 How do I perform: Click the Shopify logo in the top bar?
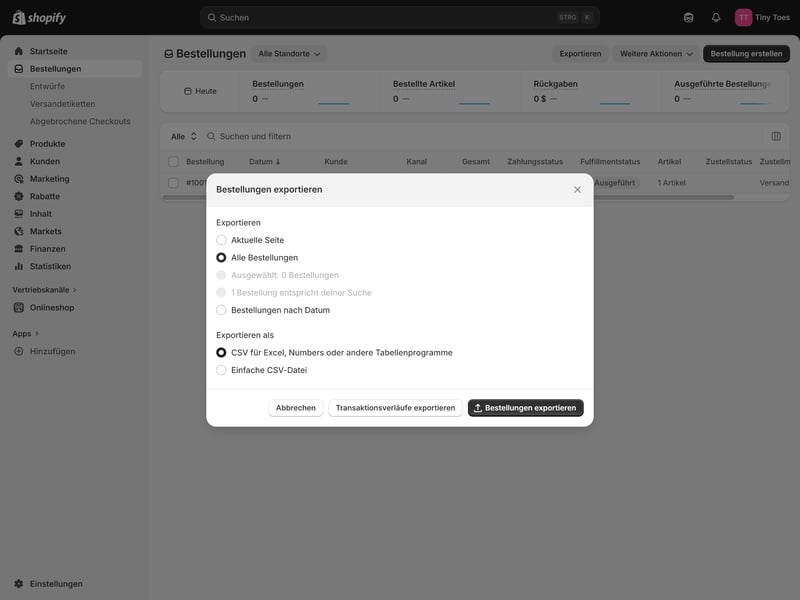click(x=39, y=17)
